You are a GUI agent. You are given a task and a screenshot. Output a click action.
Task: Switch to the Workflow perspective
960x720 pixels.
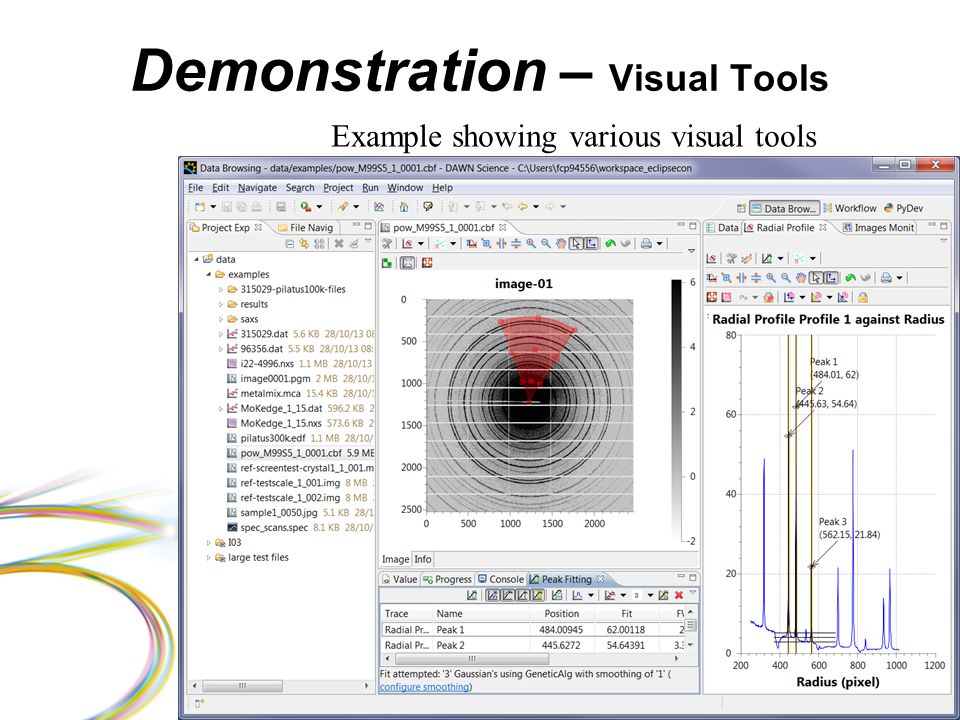[x=850, y=208]
